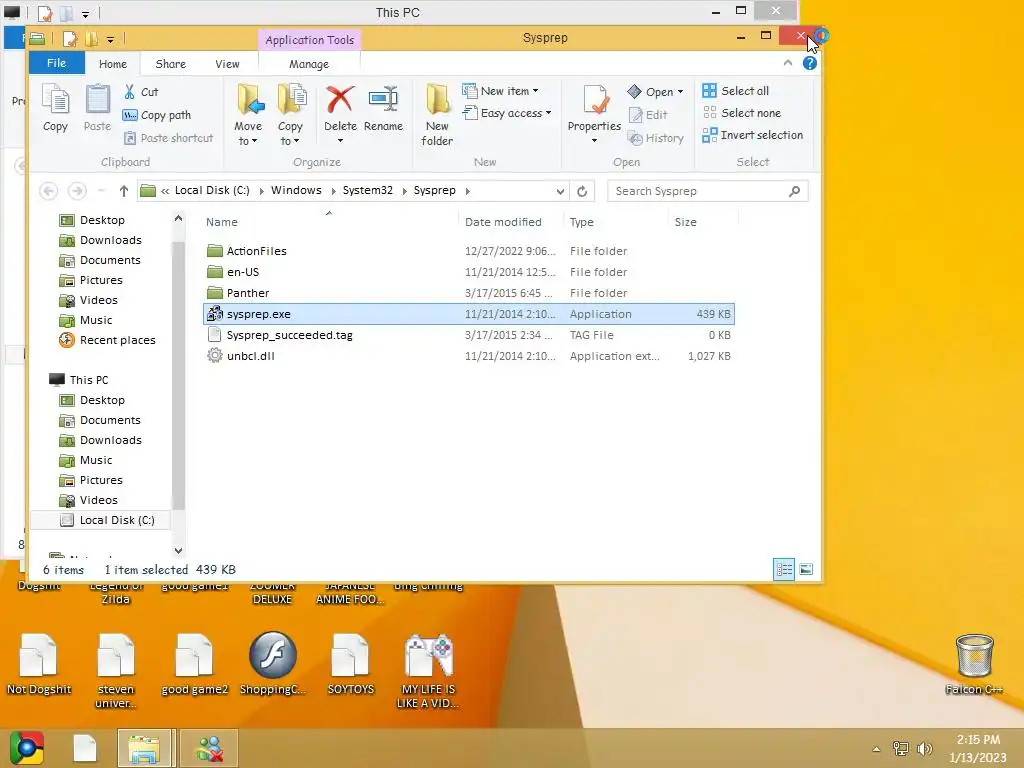Open quick access toolbar dropdown arrow
This screenshot has height=768, width=1024.
[110, 40]
